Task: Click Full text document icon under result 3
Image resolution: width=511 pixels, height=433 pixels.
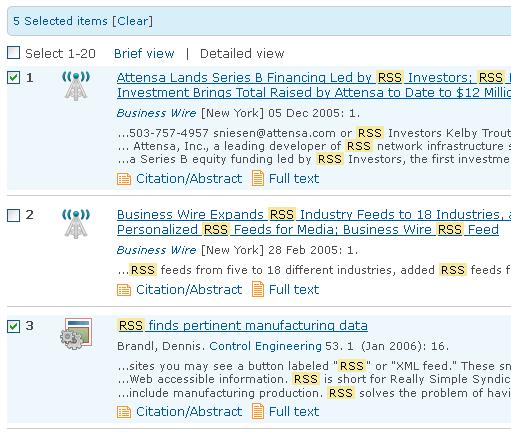Action: [258, 411]
